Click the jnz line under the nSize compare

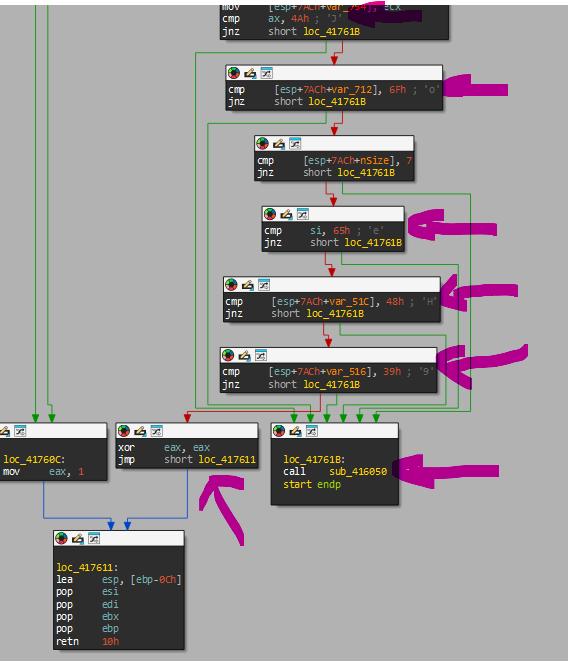pyautogui.click(x=326, y=172)
